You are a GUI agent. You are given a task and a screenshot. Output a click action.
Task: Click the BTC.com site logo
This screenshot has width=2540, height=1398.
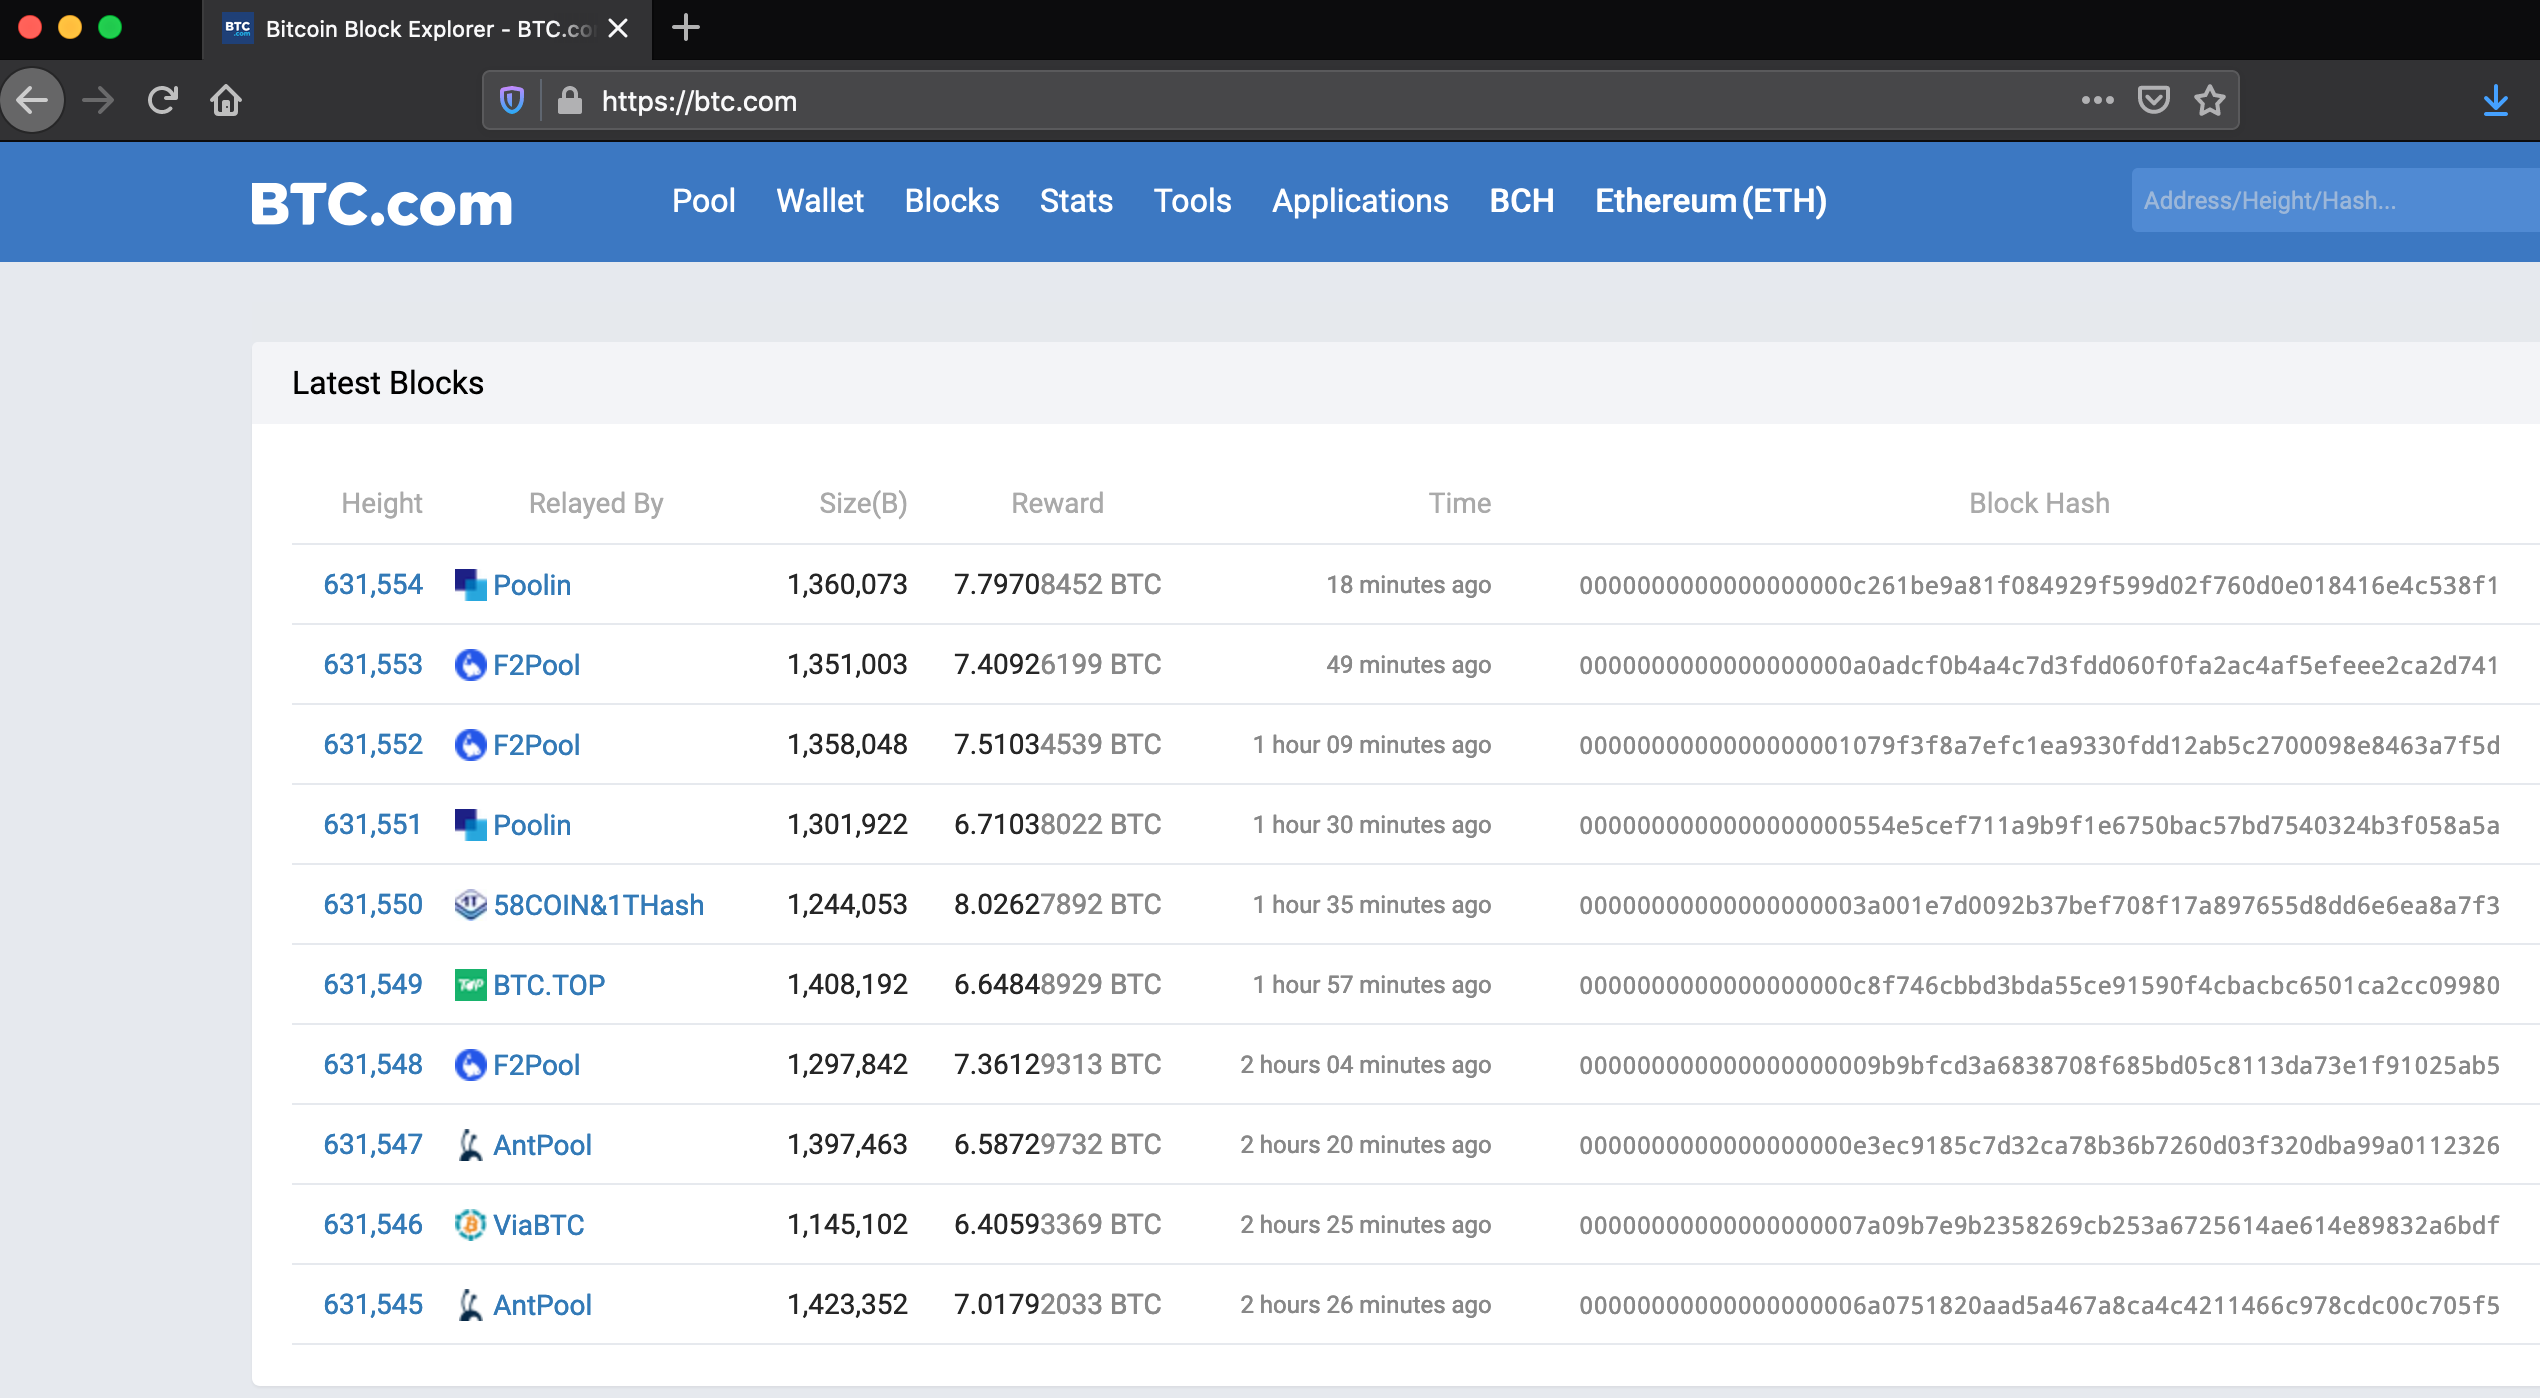pyautogui.click(x=381, y=203)
